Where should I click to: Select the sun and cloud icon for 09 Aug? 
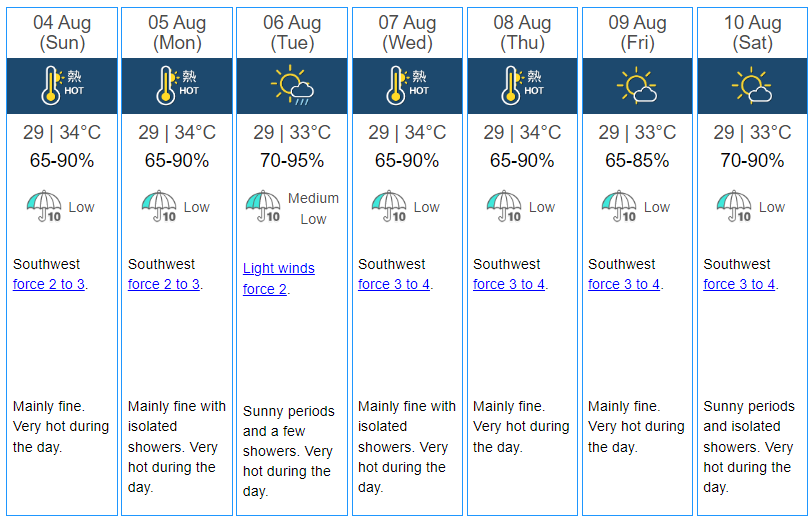click(637, 85)
